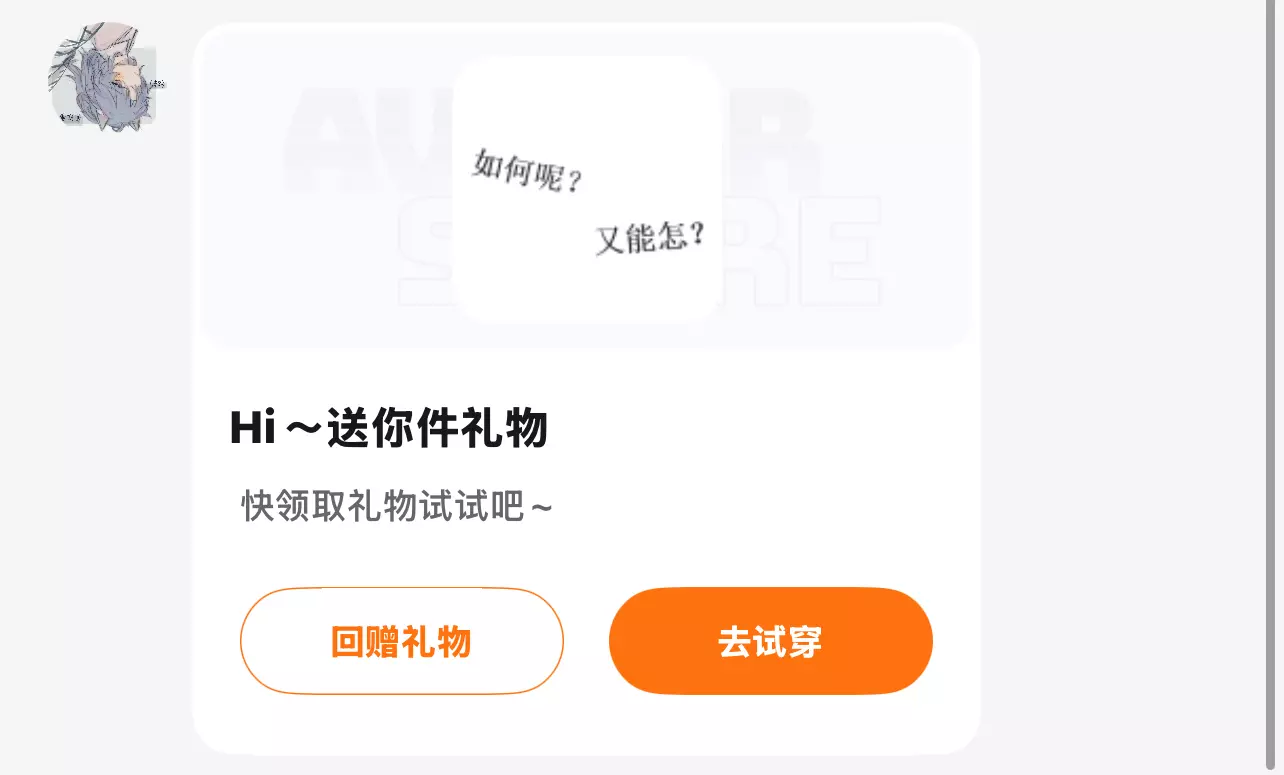The height and width of the screenshot is (775, 1284).
Task: Tap the '又能怎？' text in the gift image
Action: coord(651,238)
